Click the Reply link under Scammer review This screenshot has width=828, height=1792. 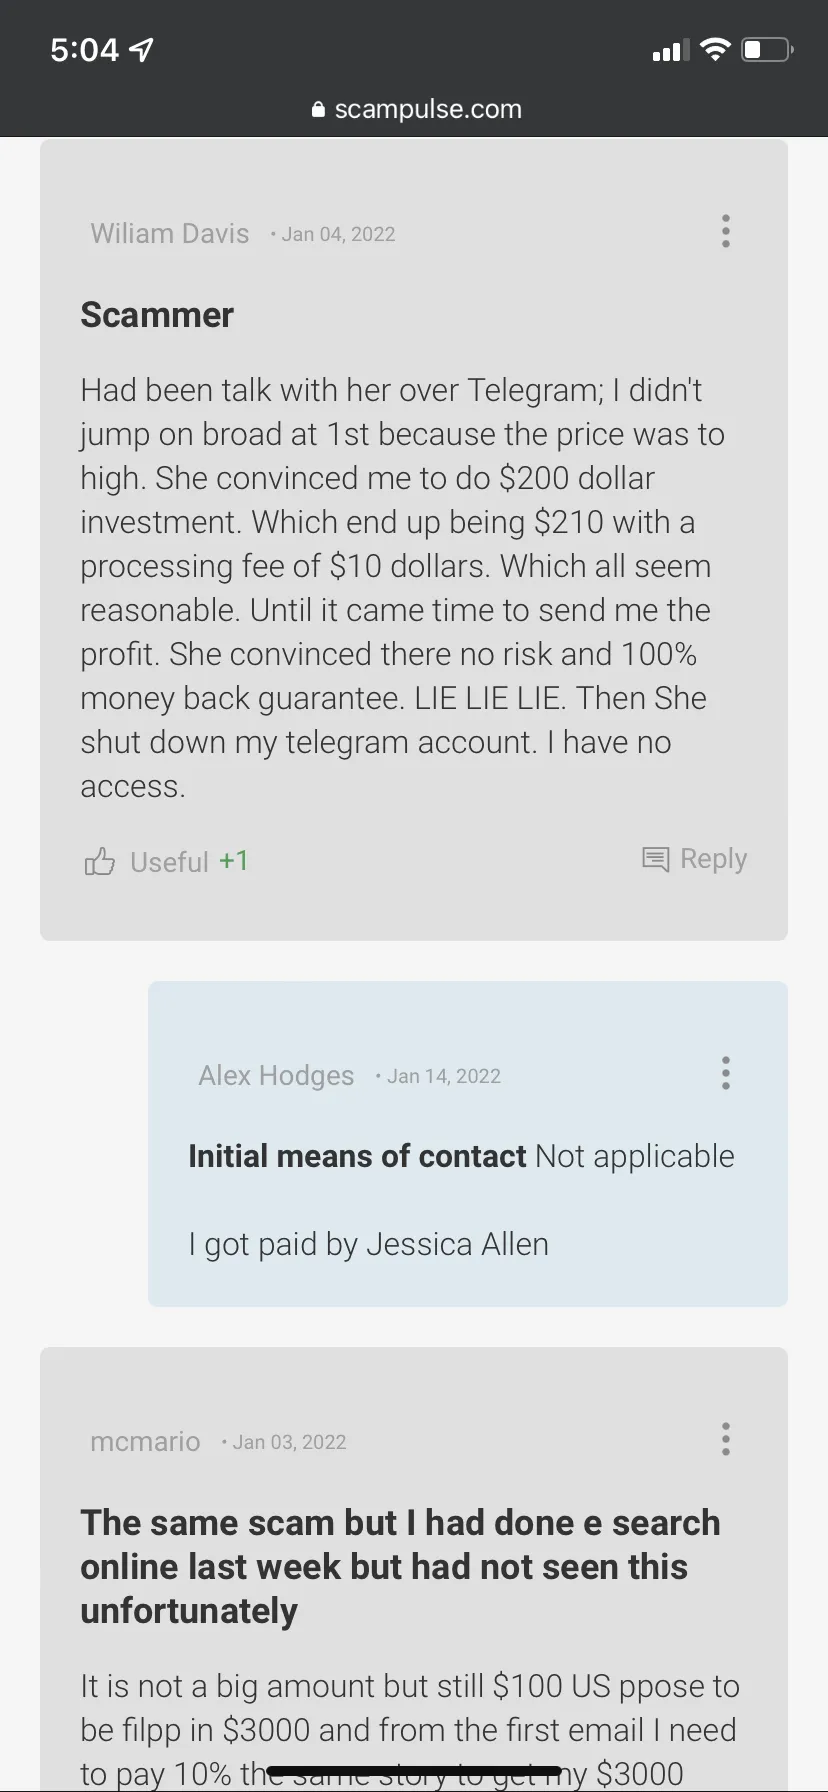(x=713, y=859)
